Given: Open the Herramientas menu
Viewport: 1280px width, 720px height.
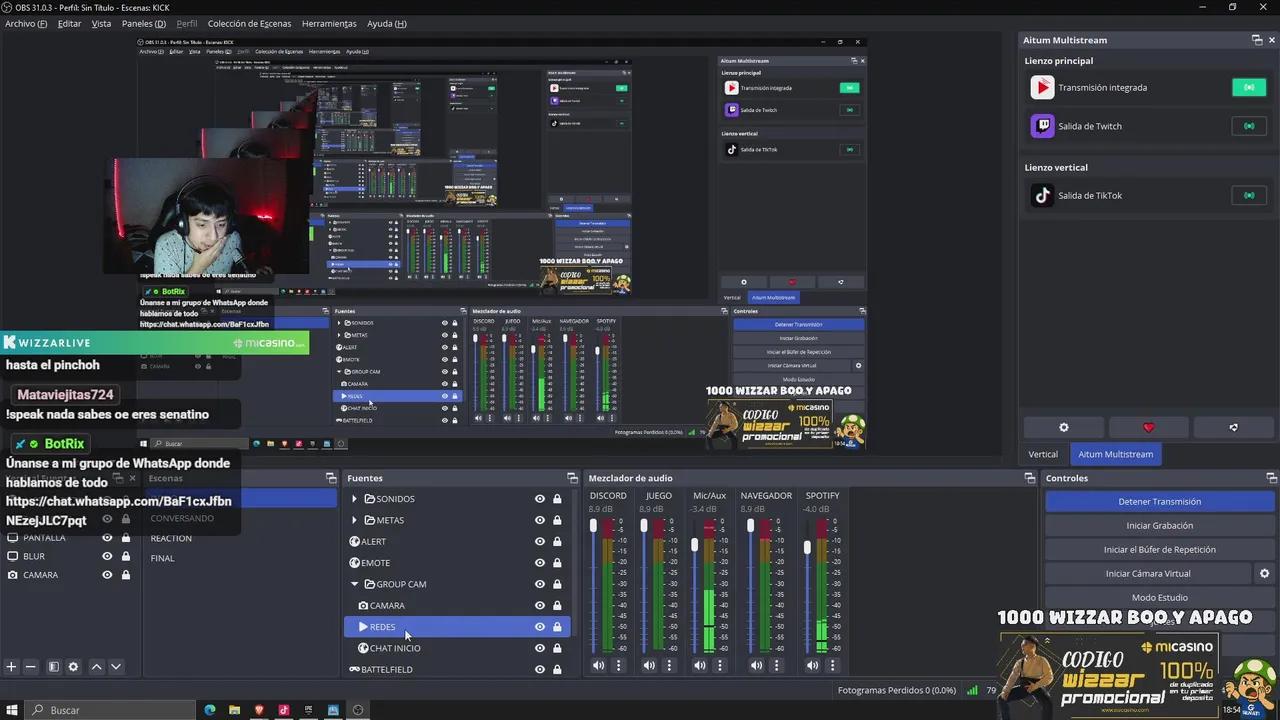Looking at the screenshot, I should click(329, 23).
